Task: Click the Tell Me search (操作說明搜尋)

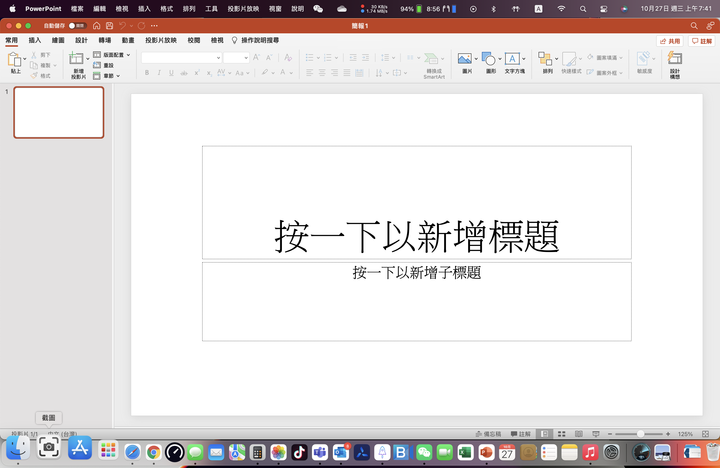Action: pyautogui.click(x=255, y=40)
